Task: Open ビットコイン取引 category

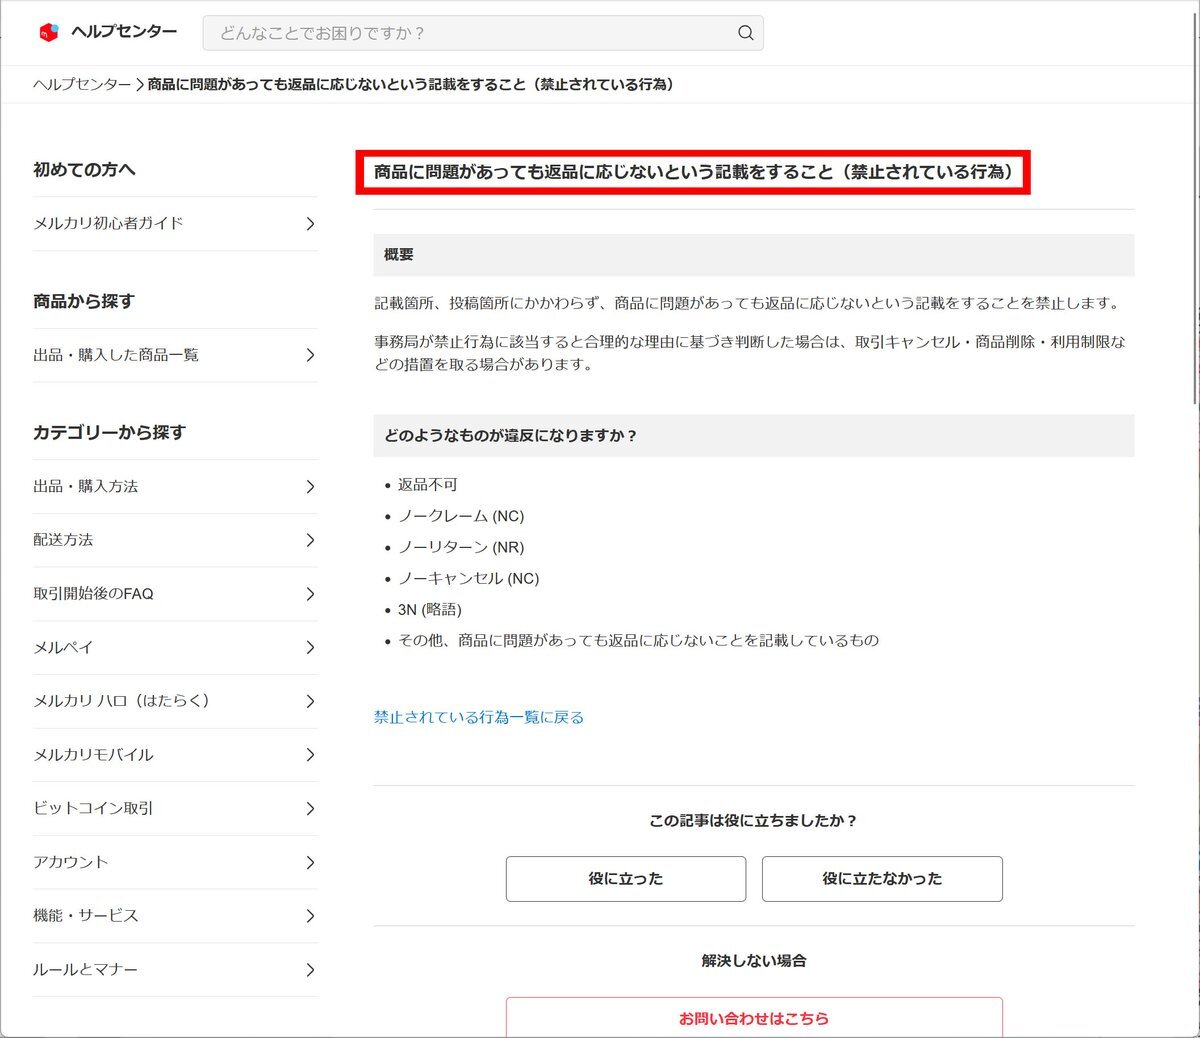Action: [175, 808]
